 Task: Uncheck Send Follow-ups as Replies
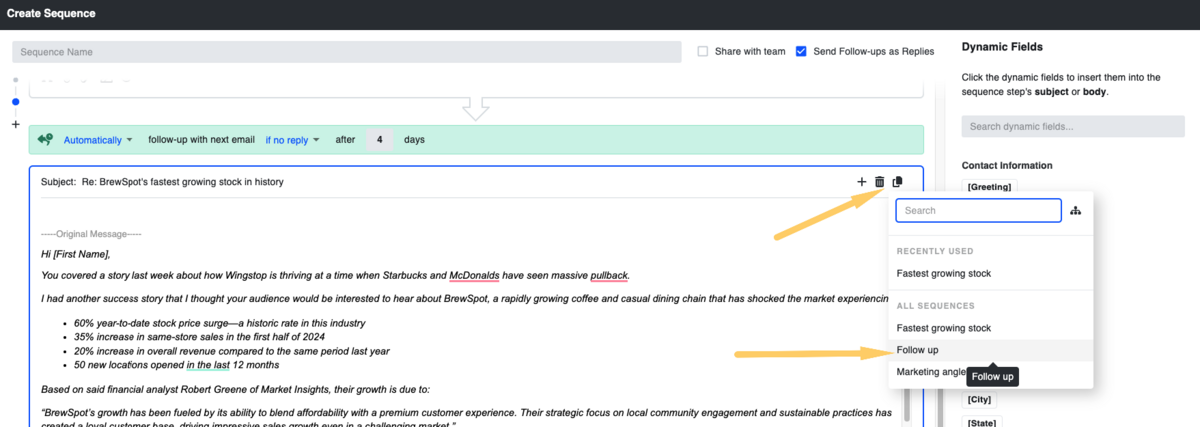[801, 51]
